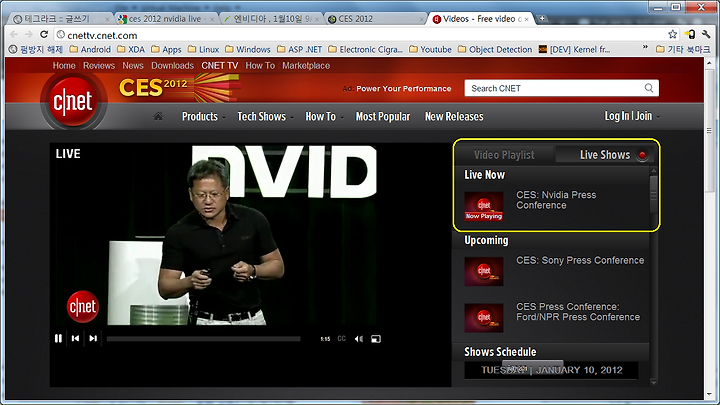Open CES: Sony Press Conference link
The width and height of the screenshot is (720, 405).
(580, 260)
